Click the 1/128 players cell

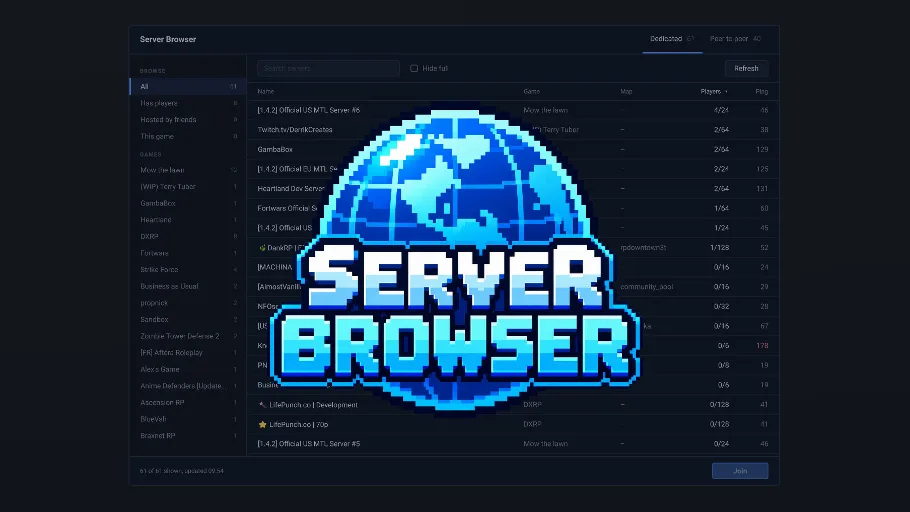[x=720, y=248]
